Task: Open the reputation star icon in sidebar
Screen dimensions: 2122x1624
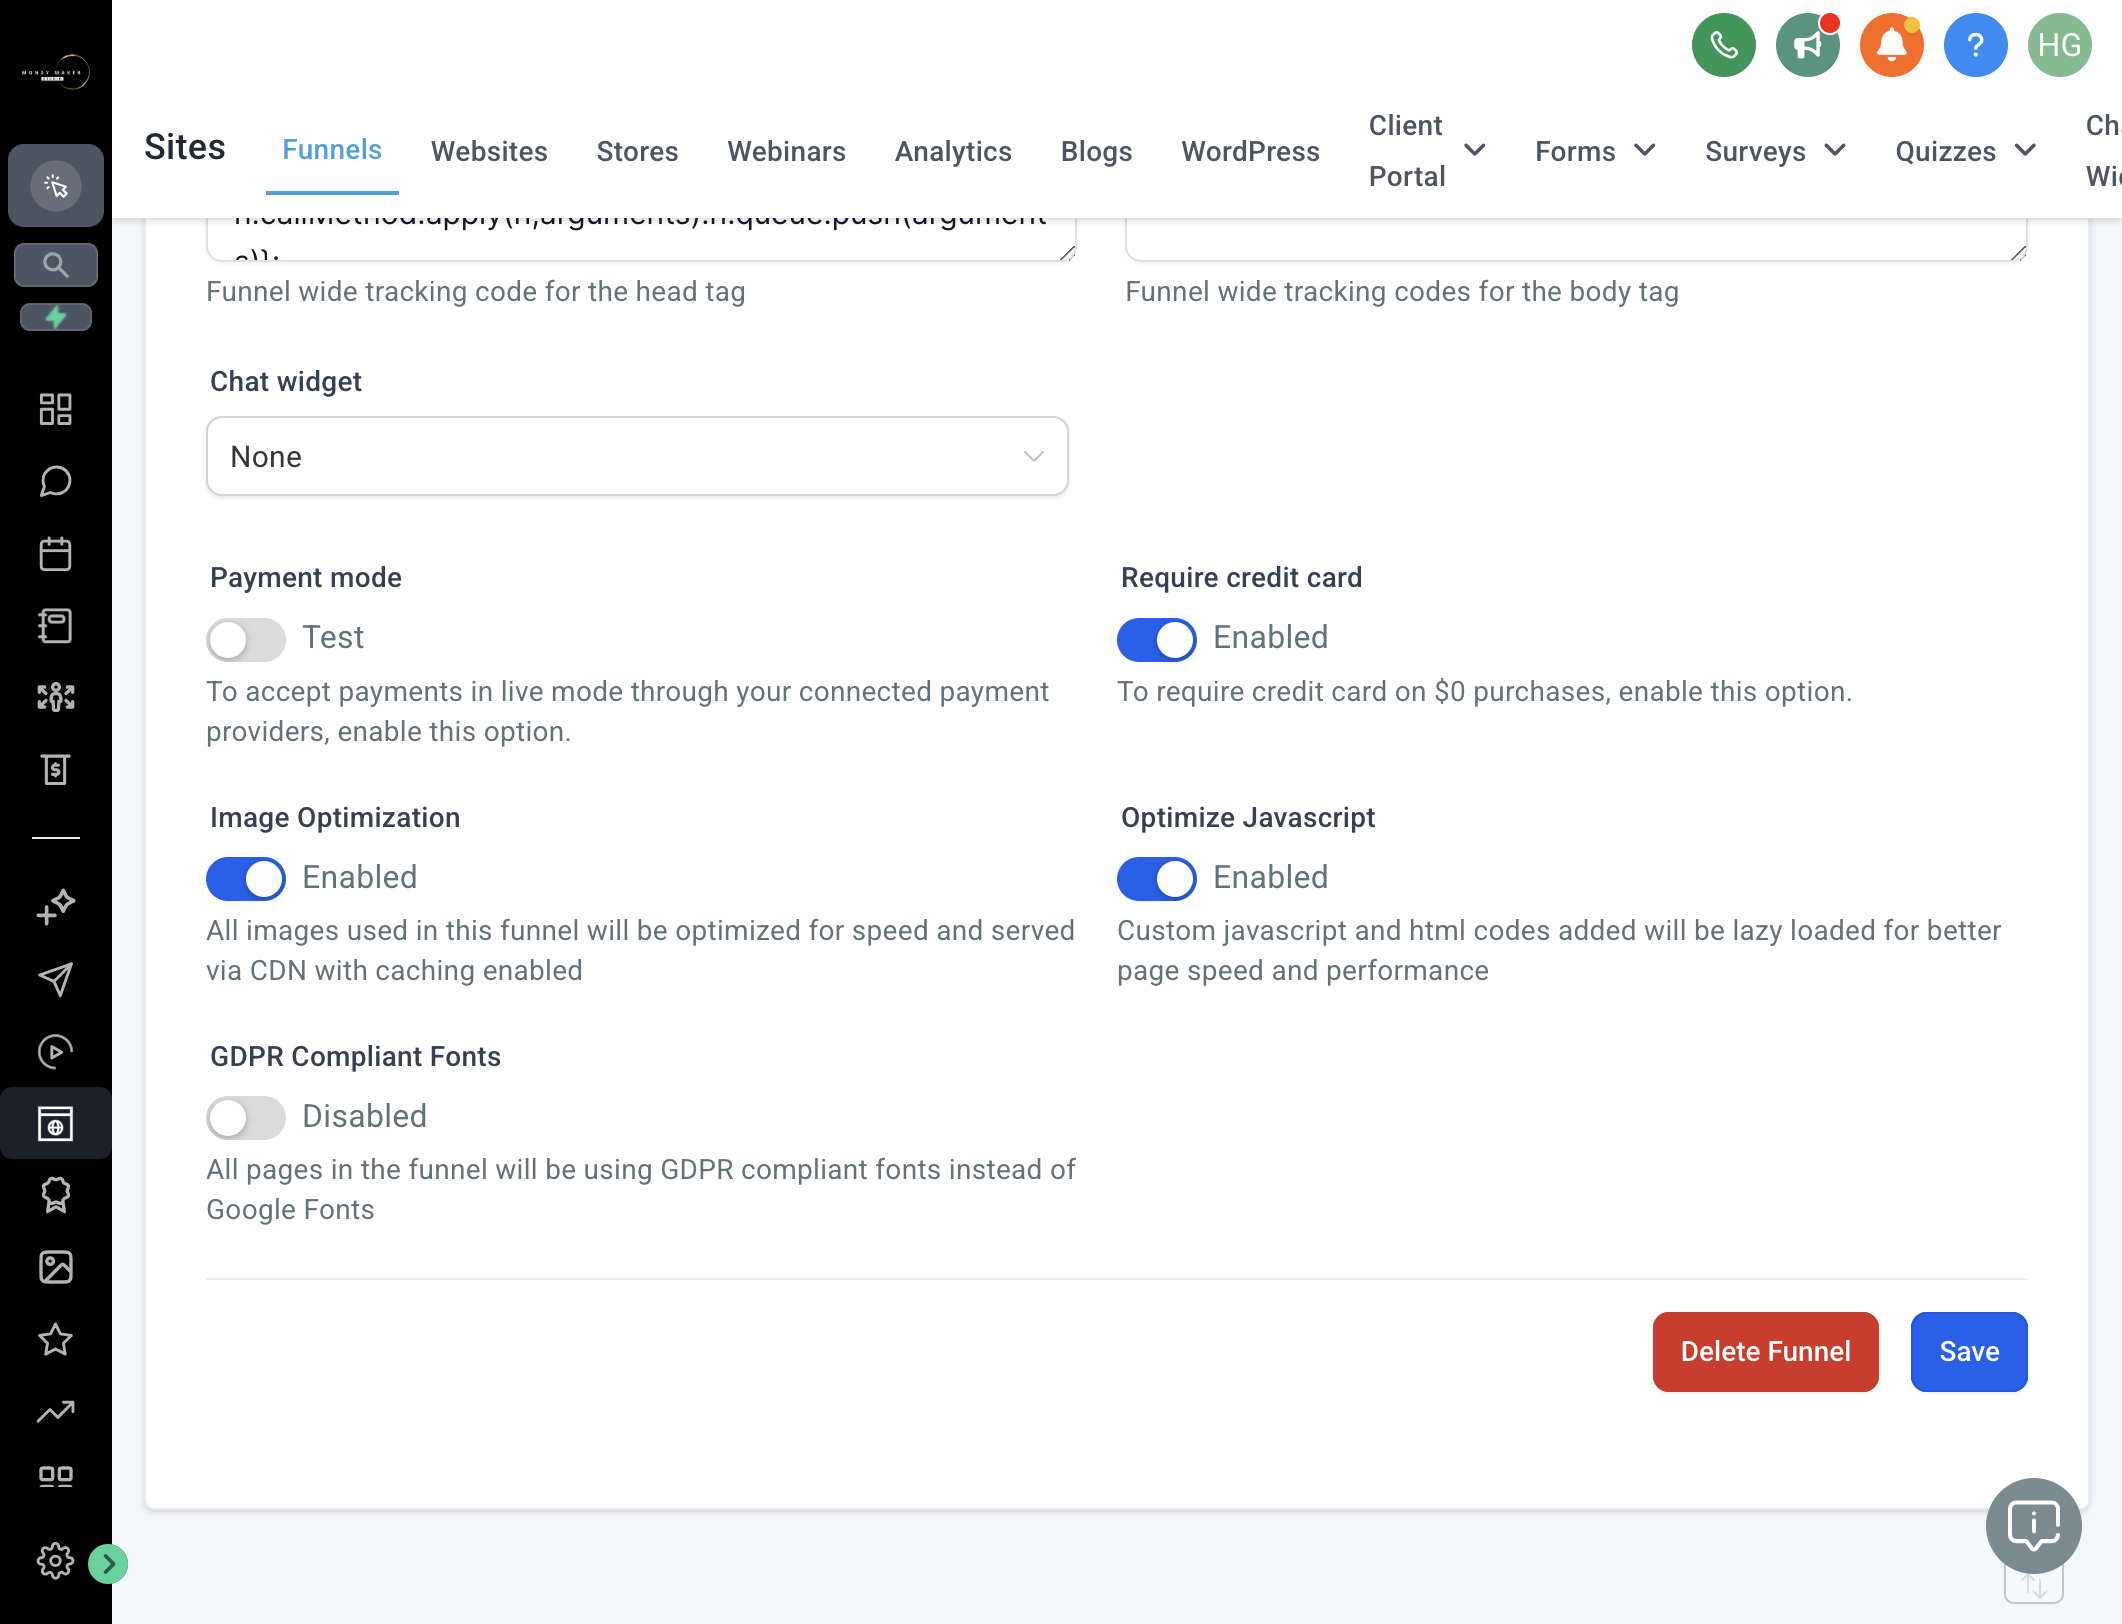Action: pos(56,1339)
